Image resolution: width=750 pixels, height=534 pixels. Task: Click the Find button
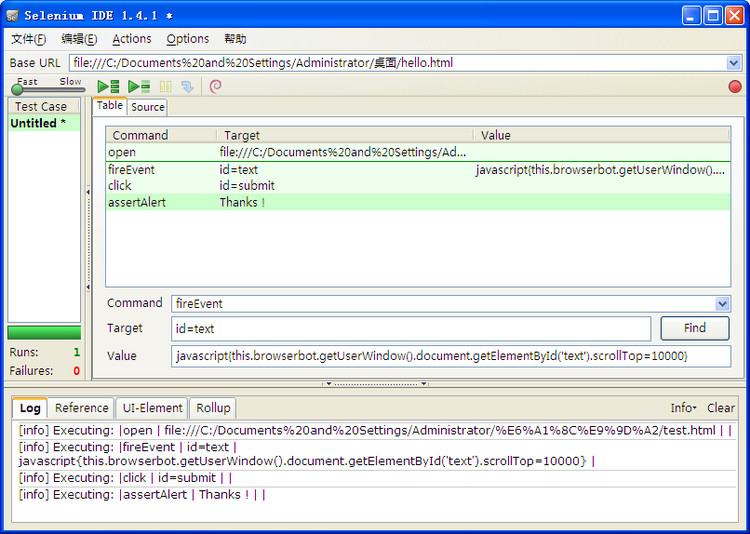(694, 328)
